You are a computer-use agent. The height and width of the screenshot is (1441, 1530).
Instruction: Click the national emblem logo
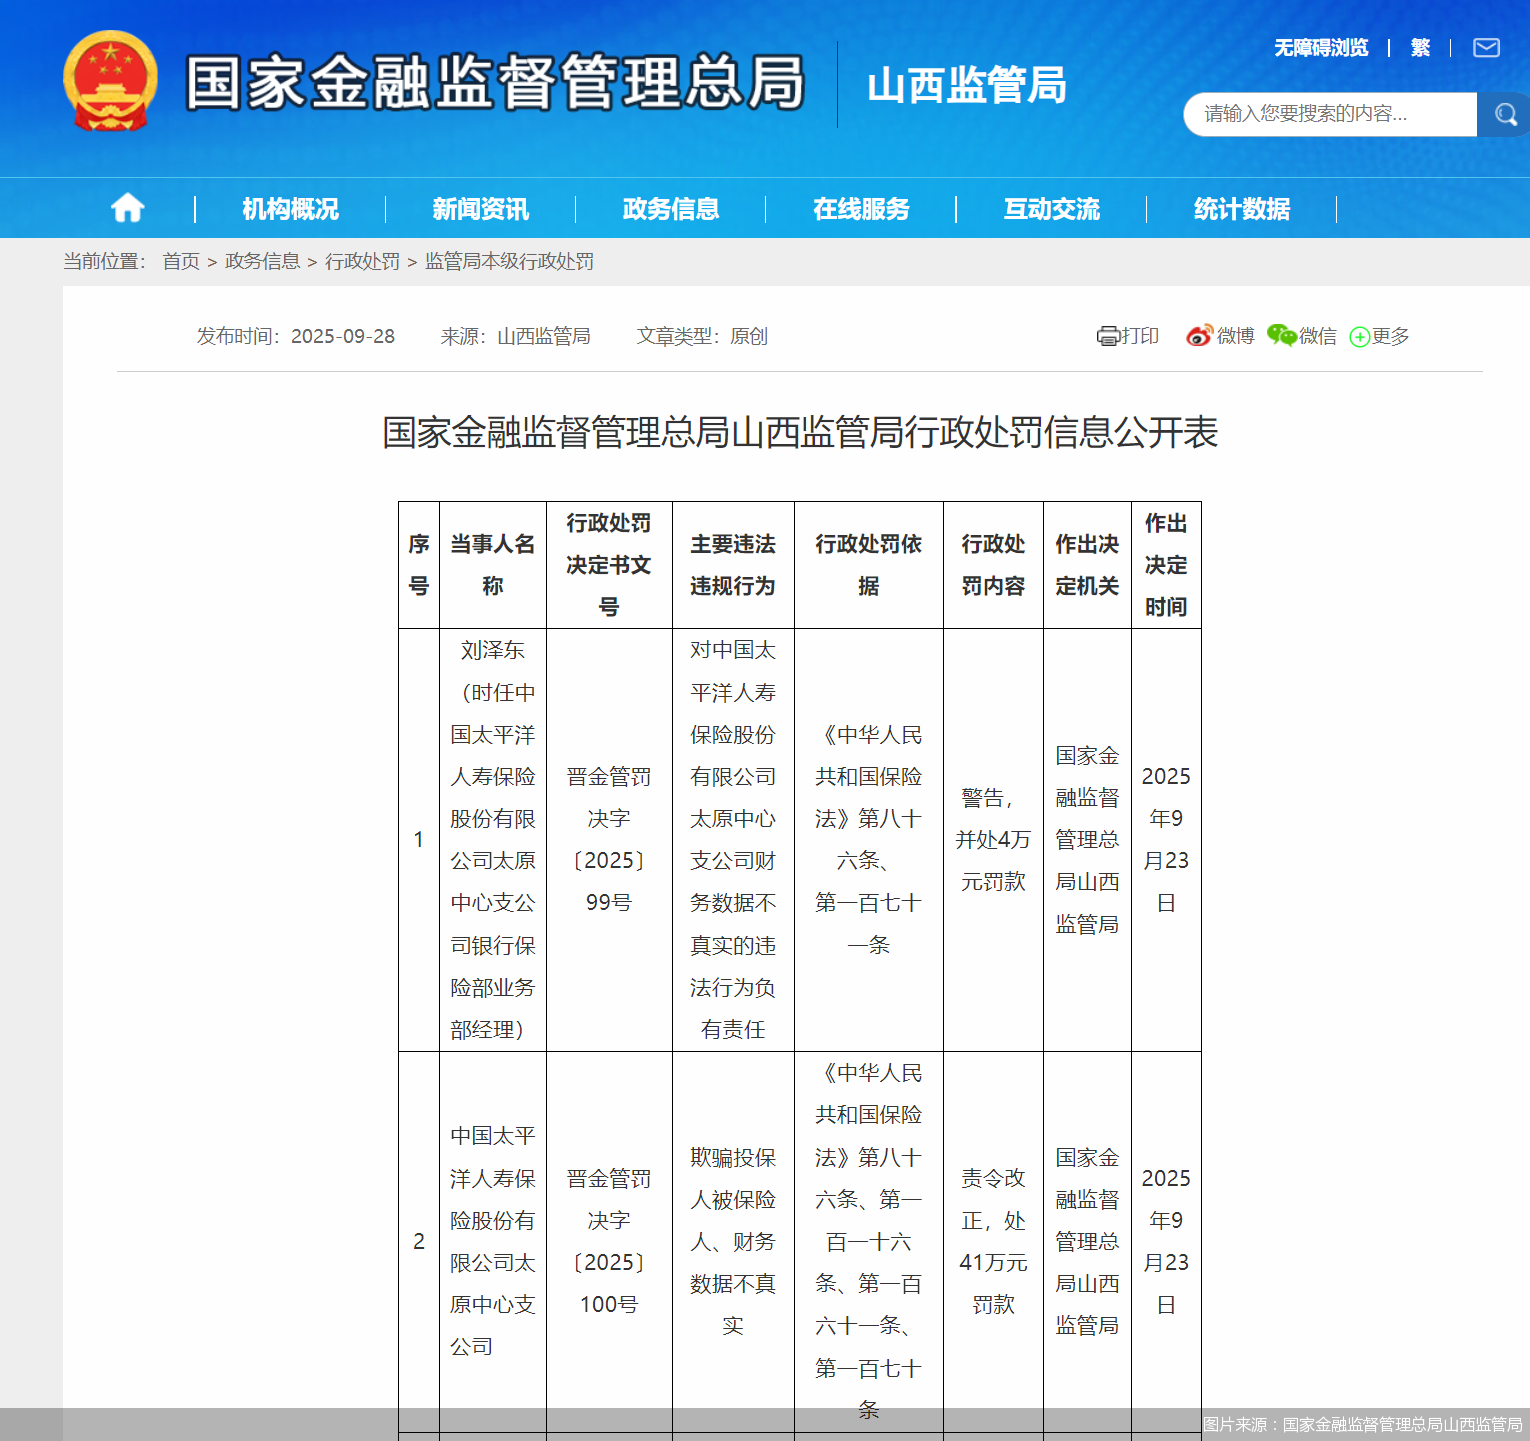pos(110,82)
